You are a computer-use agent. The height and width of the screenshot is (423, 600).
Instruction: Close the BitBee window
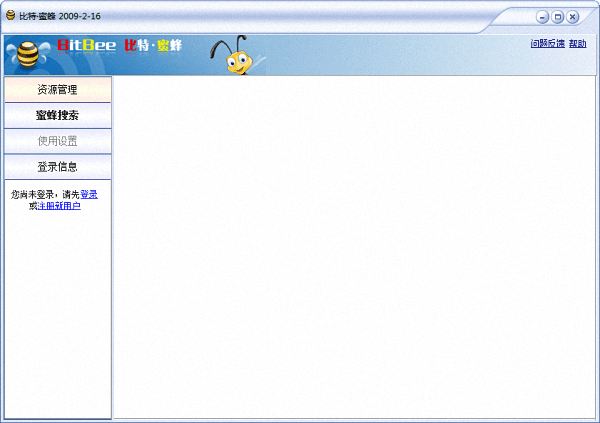(x=573, y=17)
